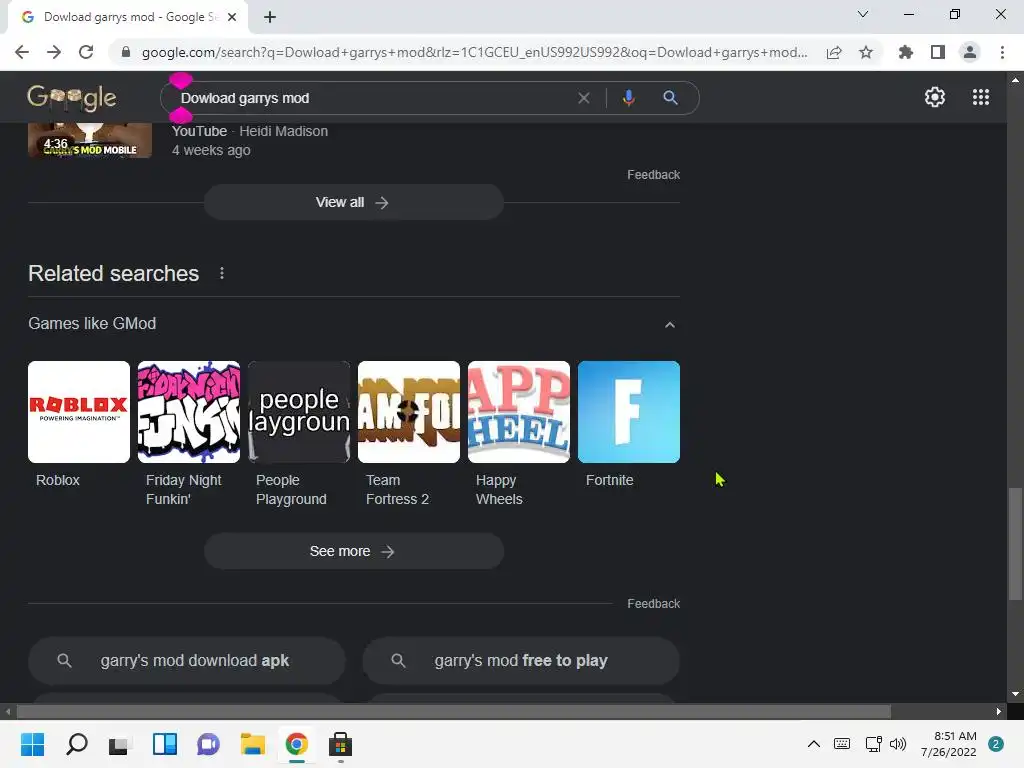Open File Explorer from taskbar
The image size is (1024, 768).
click(x=252, y=744)
